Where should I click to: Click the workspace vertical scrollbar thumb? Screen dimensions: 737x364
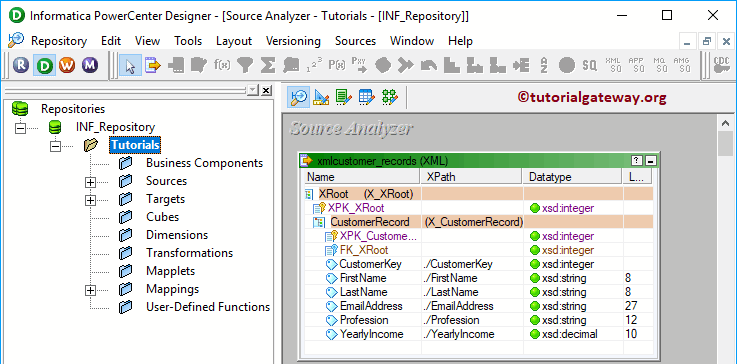pyautogui.click(x=725, y=143)
